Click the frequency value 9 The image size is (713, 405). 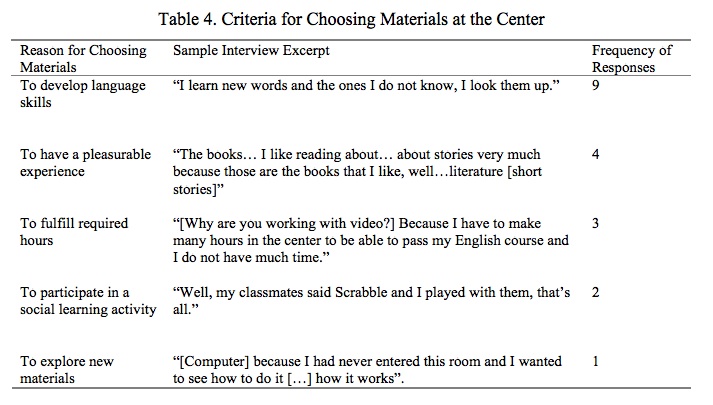pyautogui.click(x=597, y=87)
